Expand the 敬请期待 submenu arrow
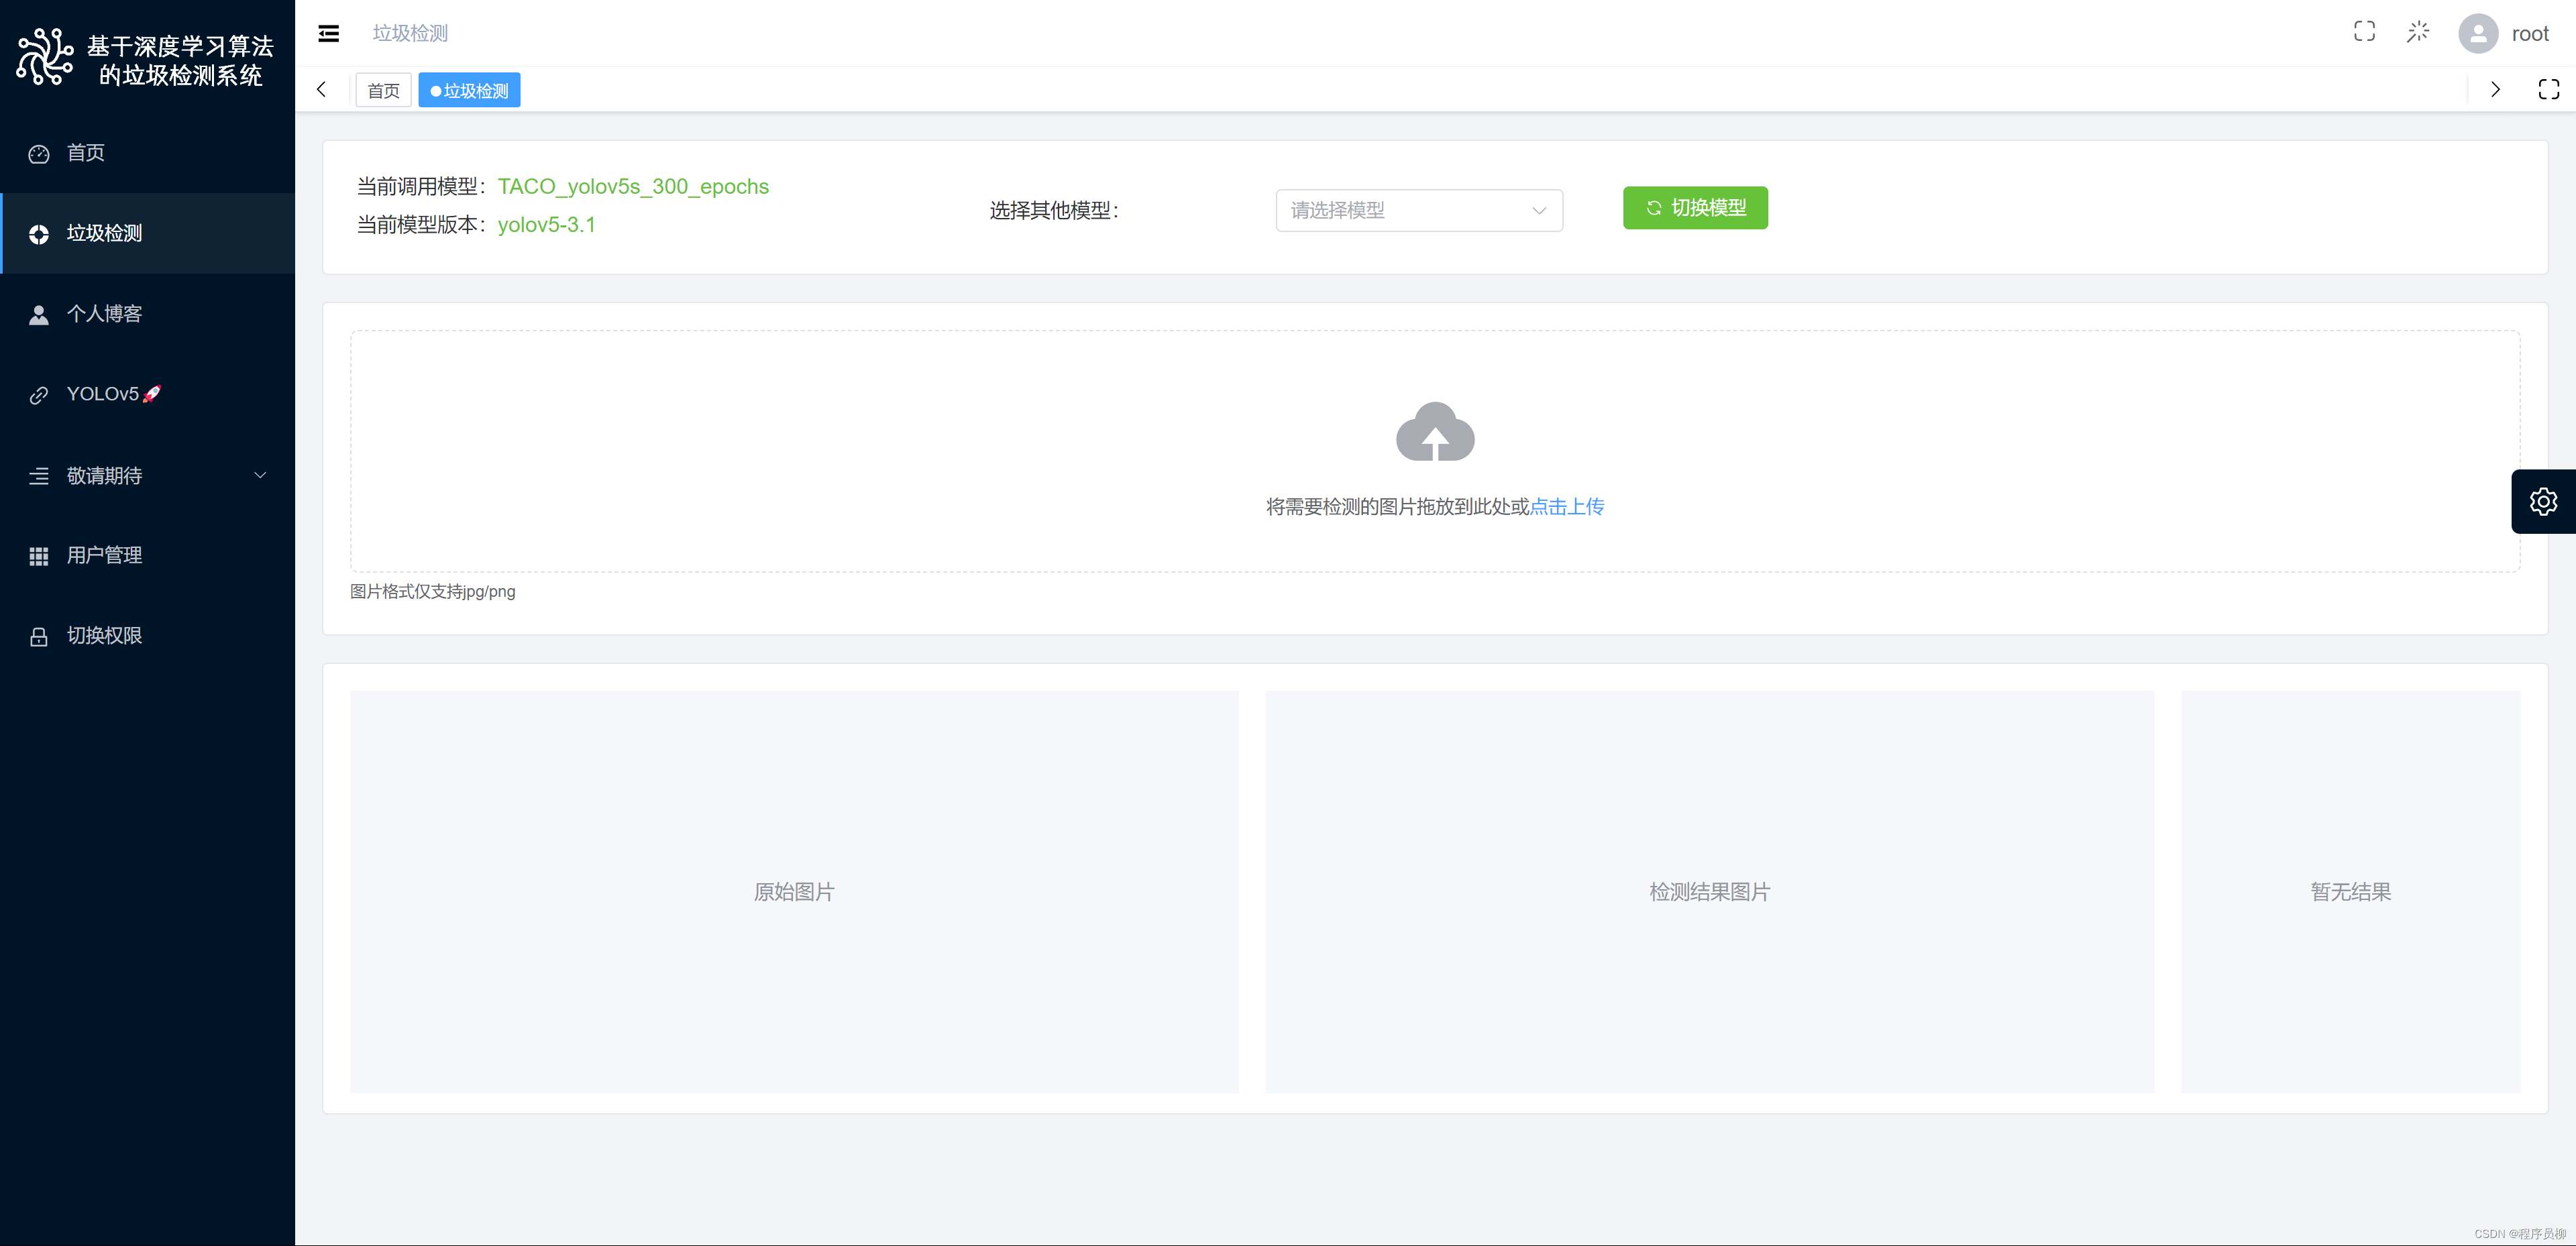This screenshot has width=2576, height=1246. click(260, 475)
